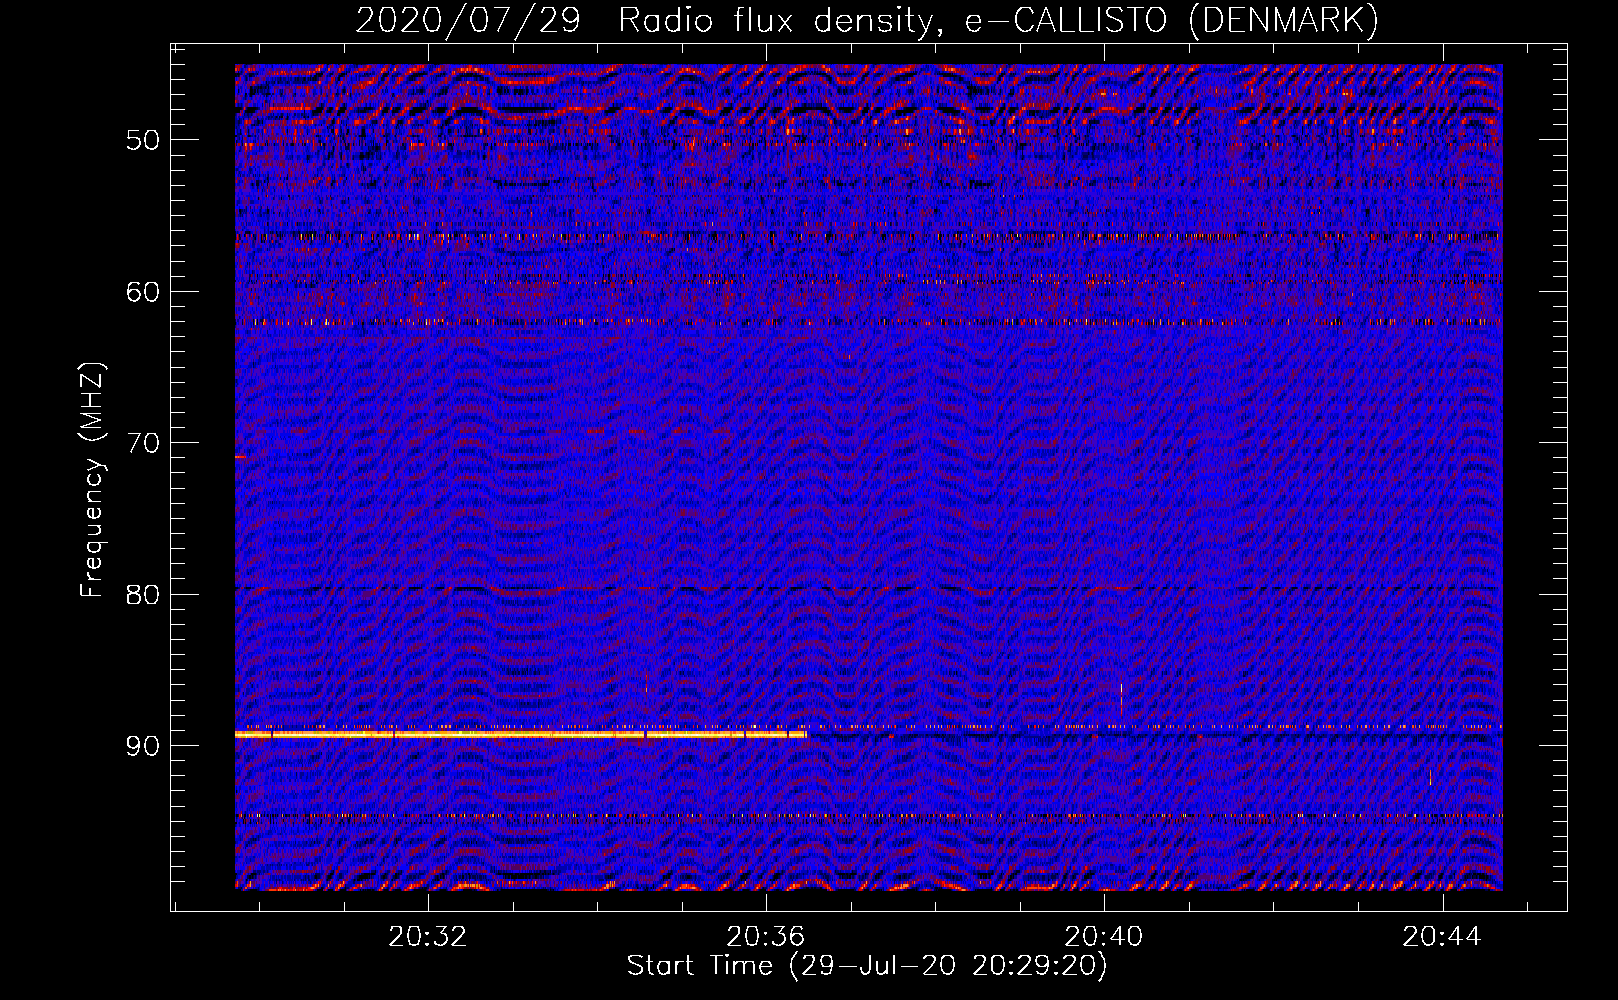Viewport: 1618px width, 1000px height.
Task: Click the 50 frequency tick label
Action: click(143, 140)
